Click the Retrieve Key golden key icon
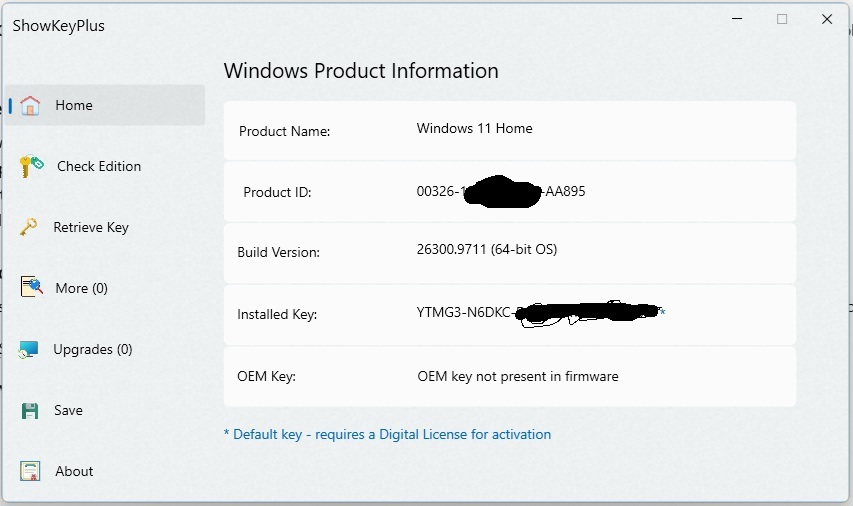Viewport: 853px width, 506px height. (28, 227)
